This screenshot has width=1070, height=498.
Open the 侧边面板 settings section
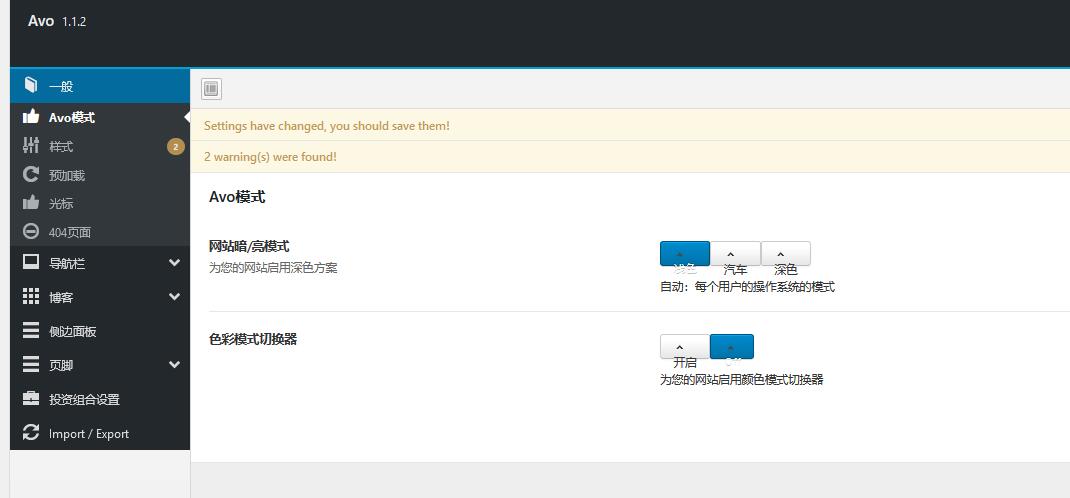coord(100,332)
